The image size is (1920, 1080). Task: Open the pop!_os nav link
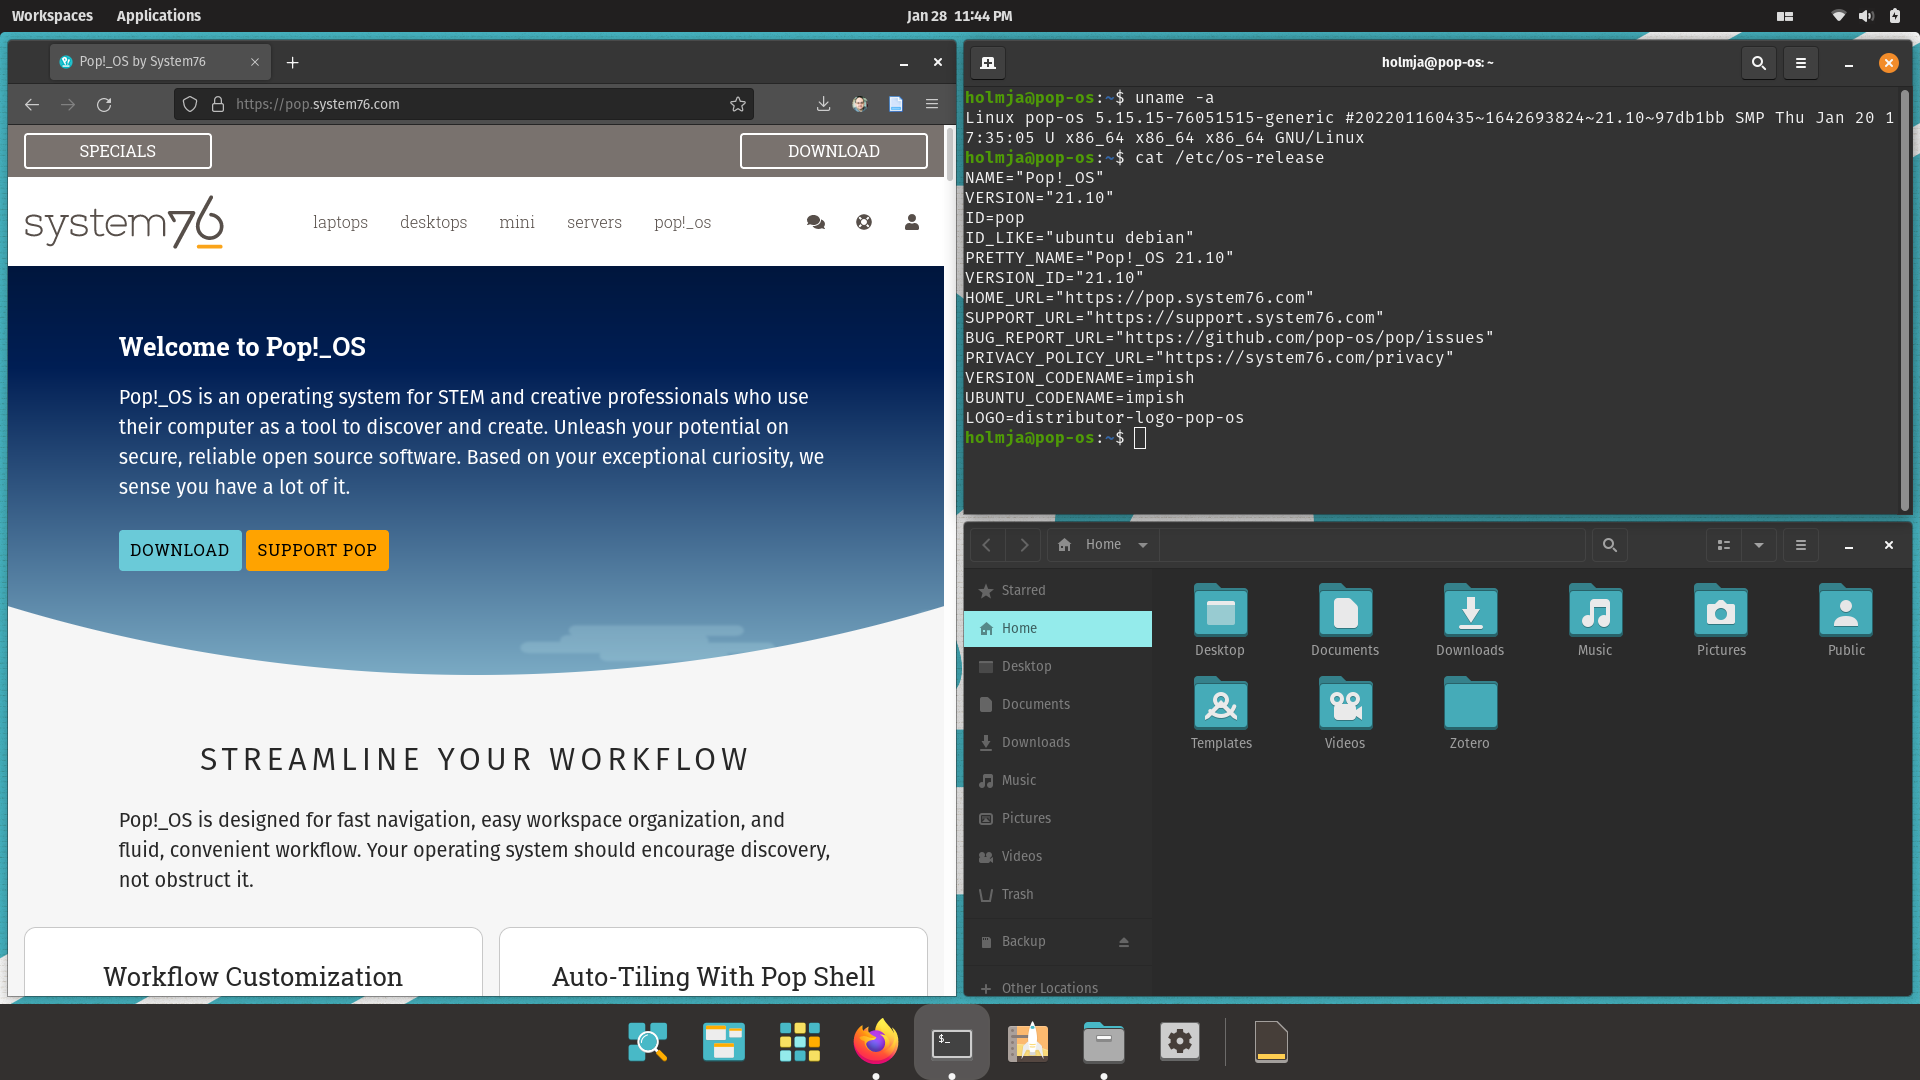pos(682,222)
